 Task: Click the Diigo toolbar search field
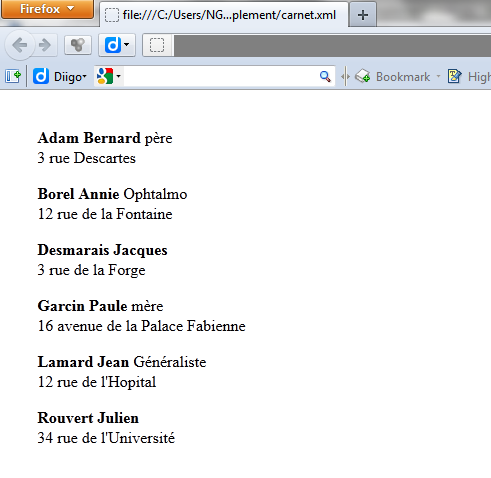220,76
